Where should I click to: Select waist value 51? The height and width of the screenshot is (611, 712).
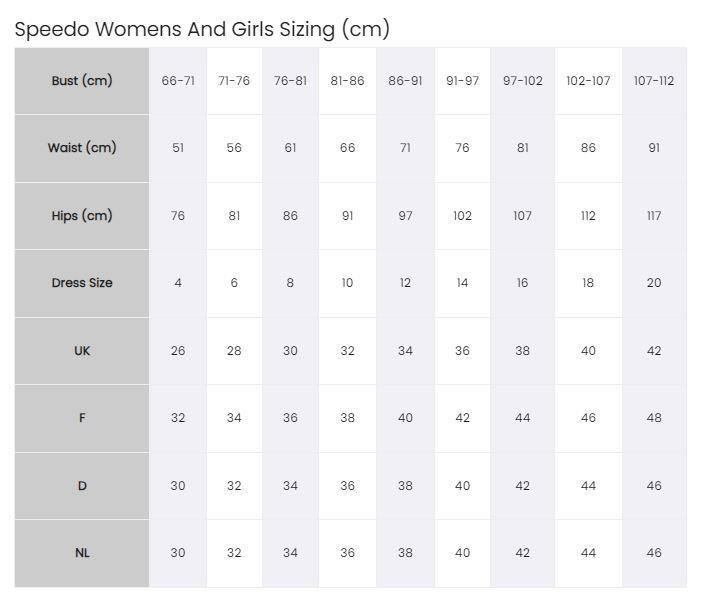(178, 148)
